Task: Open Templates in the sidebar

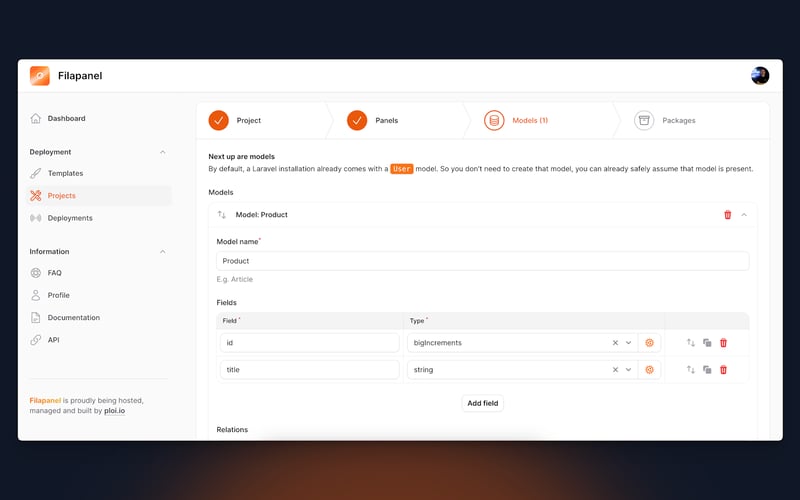Action: (65, 173)
